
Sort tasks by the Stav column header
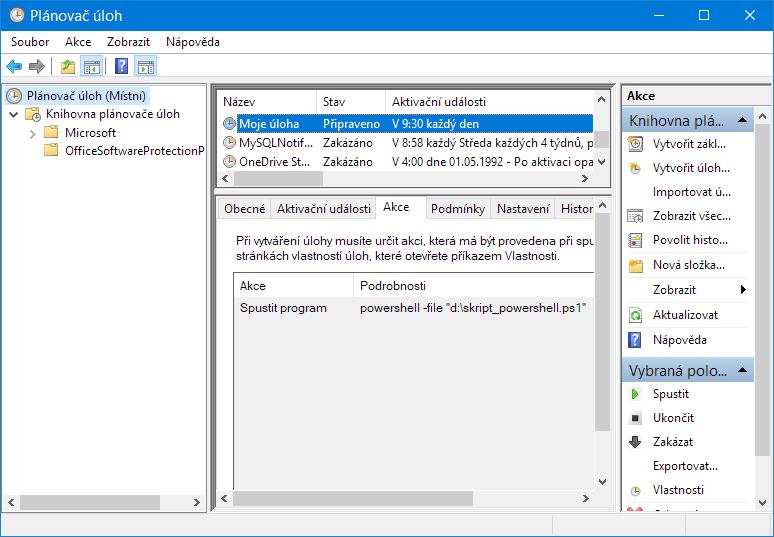pyautogui.click(x=351, y=102)
